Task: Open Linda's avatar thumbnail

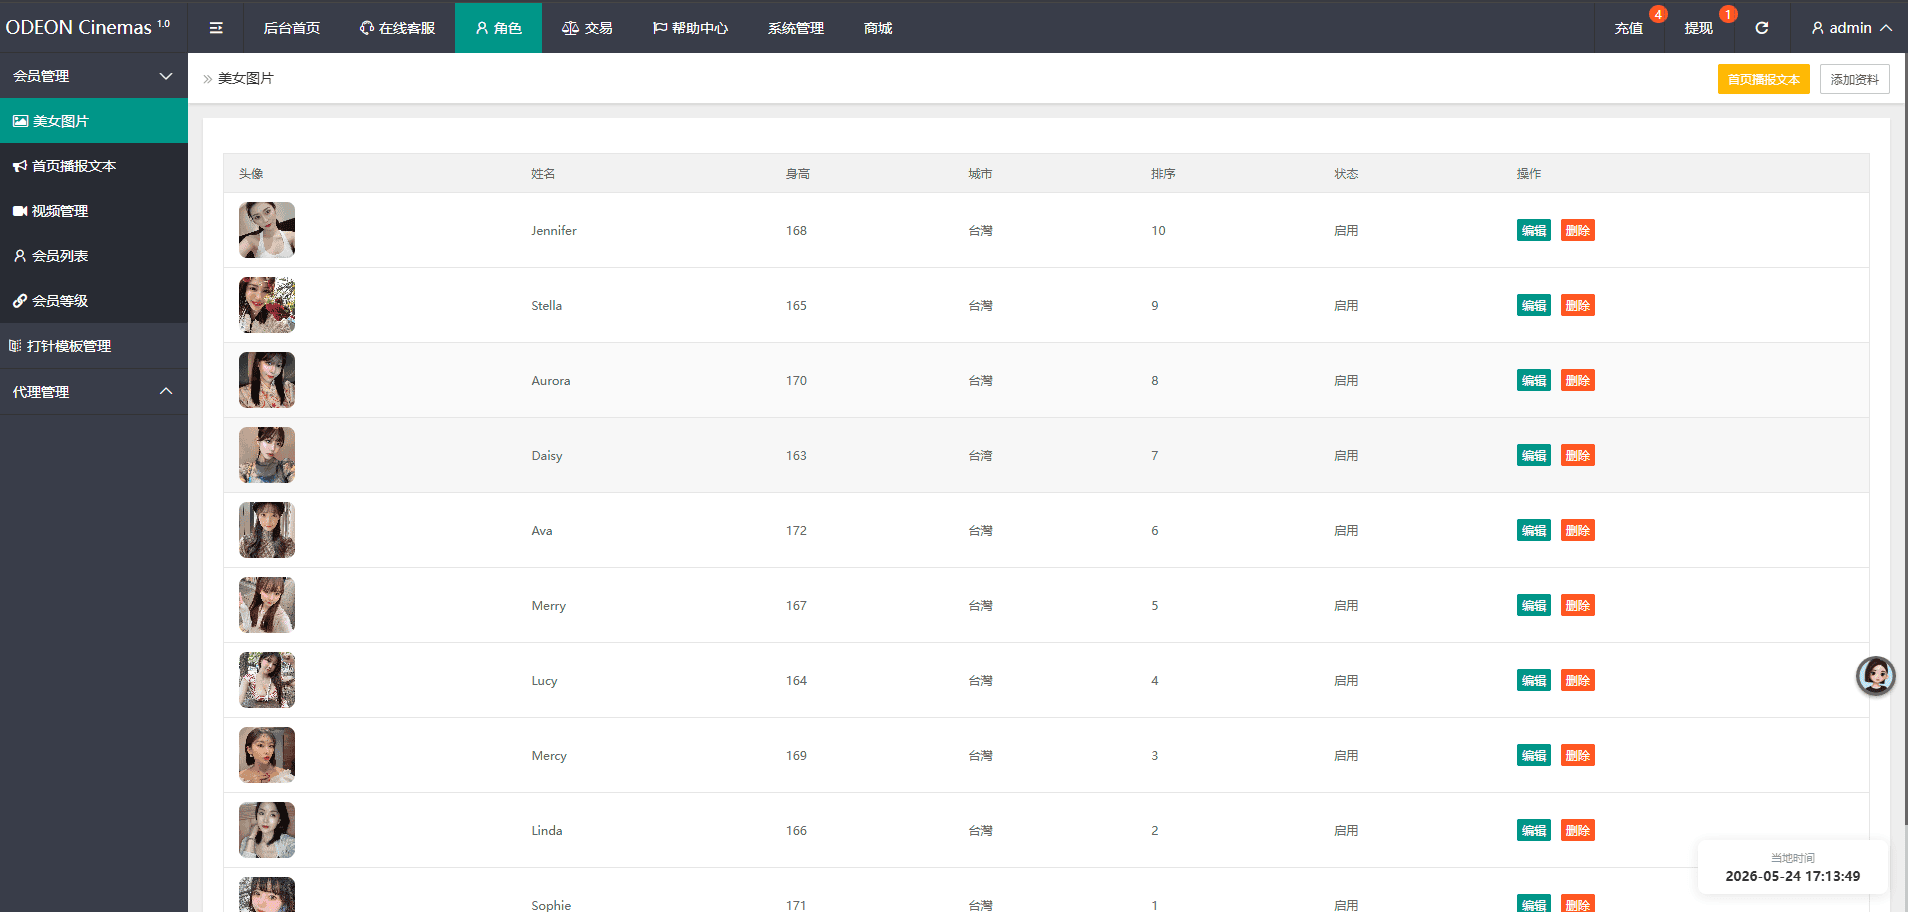Action: point(267,830)
